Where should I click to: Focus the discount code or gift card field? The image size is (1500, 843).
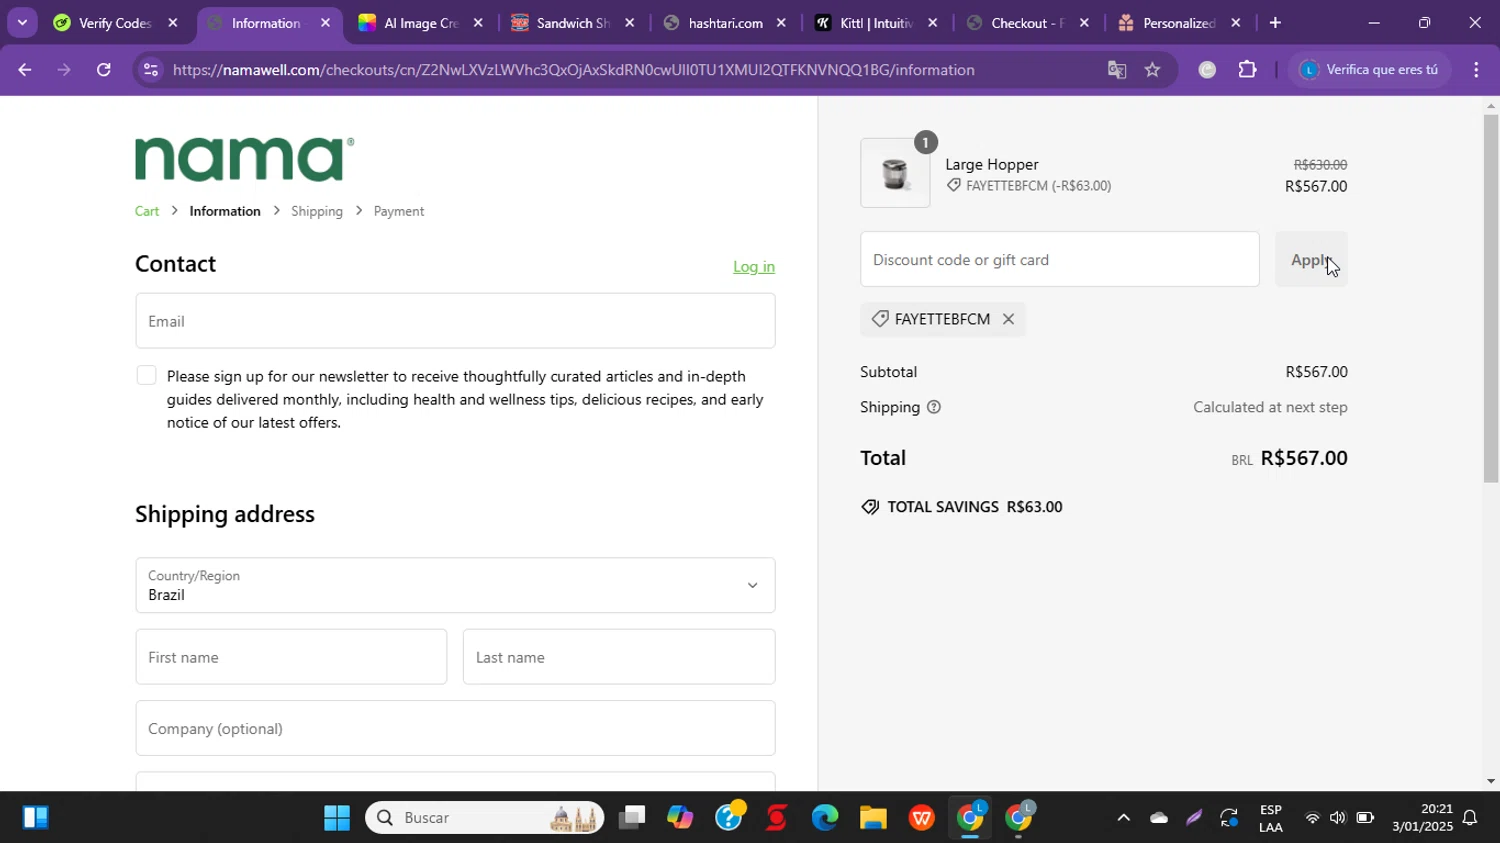(1060, 260)
